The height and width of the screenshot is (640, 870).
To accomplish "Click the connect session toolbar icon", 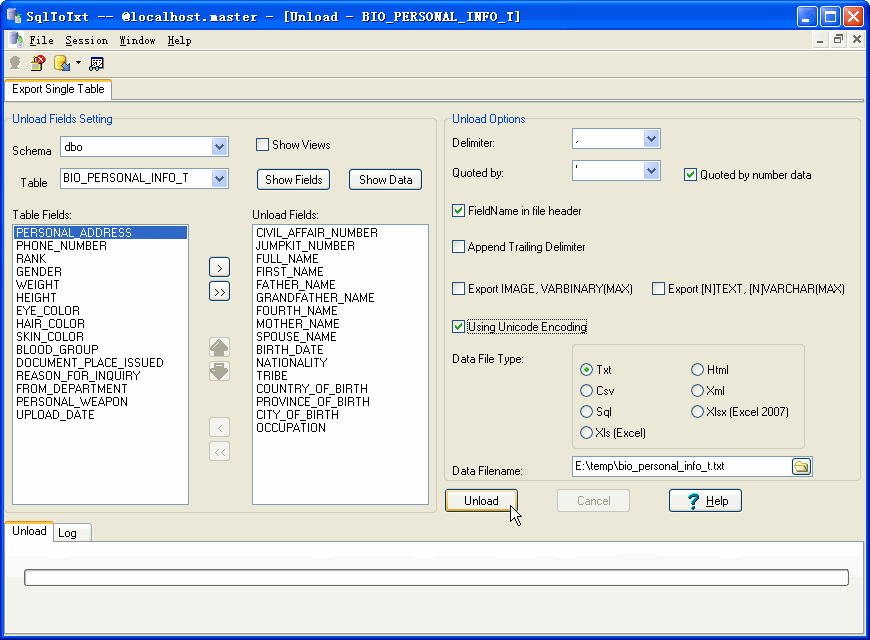I will coord(15,63).
